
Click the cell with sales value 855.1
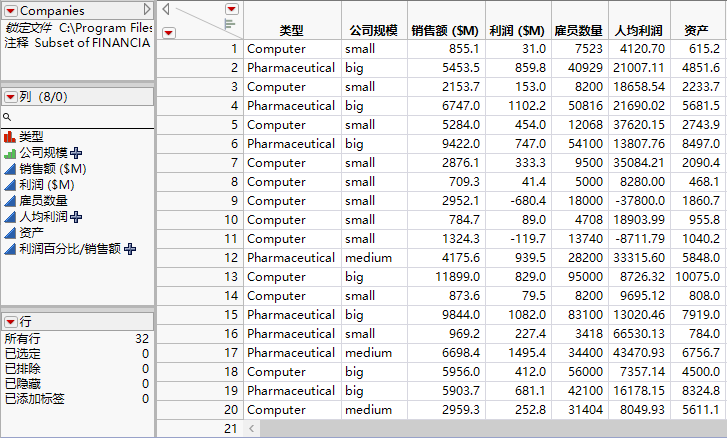point(446,49)
